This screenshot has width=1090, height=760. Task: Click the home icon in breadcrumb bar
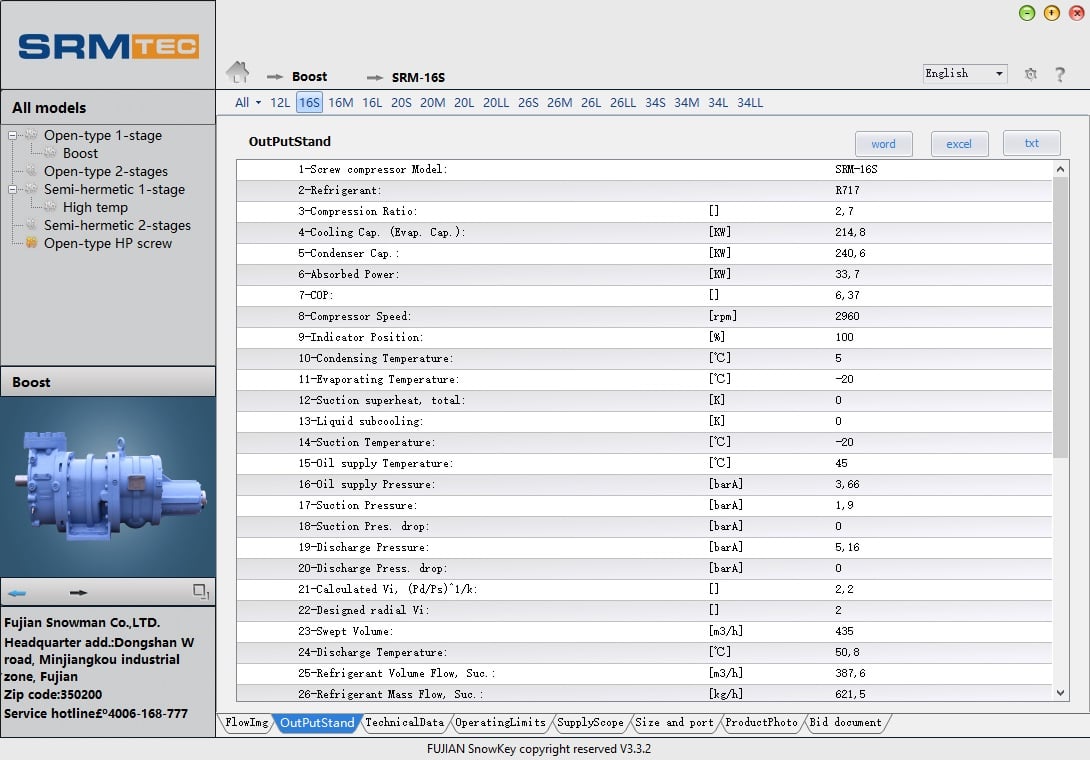237,73
